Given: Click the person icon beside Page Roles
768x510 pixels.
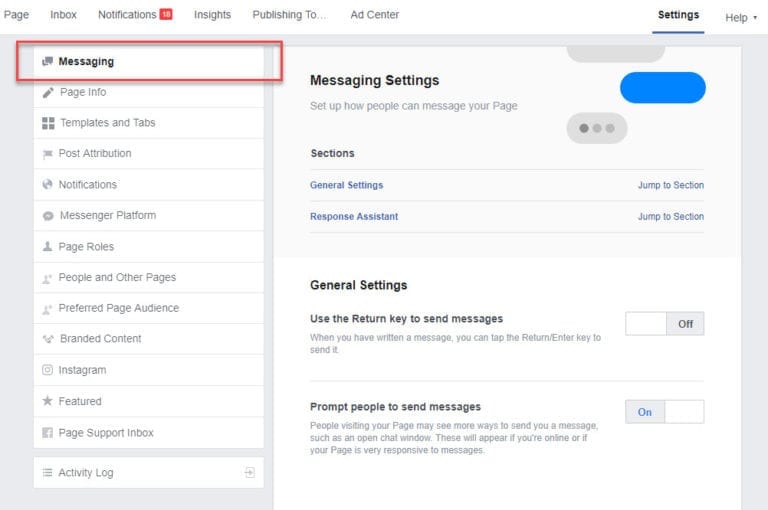Looking at the screenshot, I should click(48, 246).
